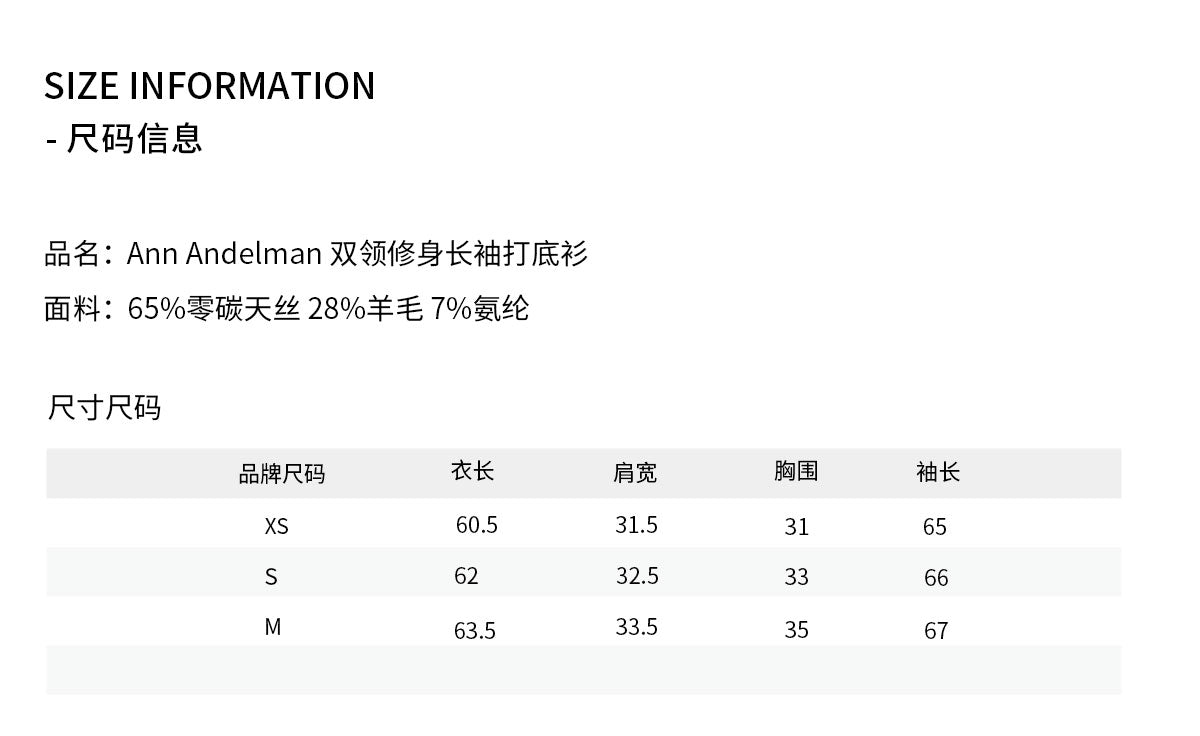Click the 63.5 garment length cell

pos(475,631)
